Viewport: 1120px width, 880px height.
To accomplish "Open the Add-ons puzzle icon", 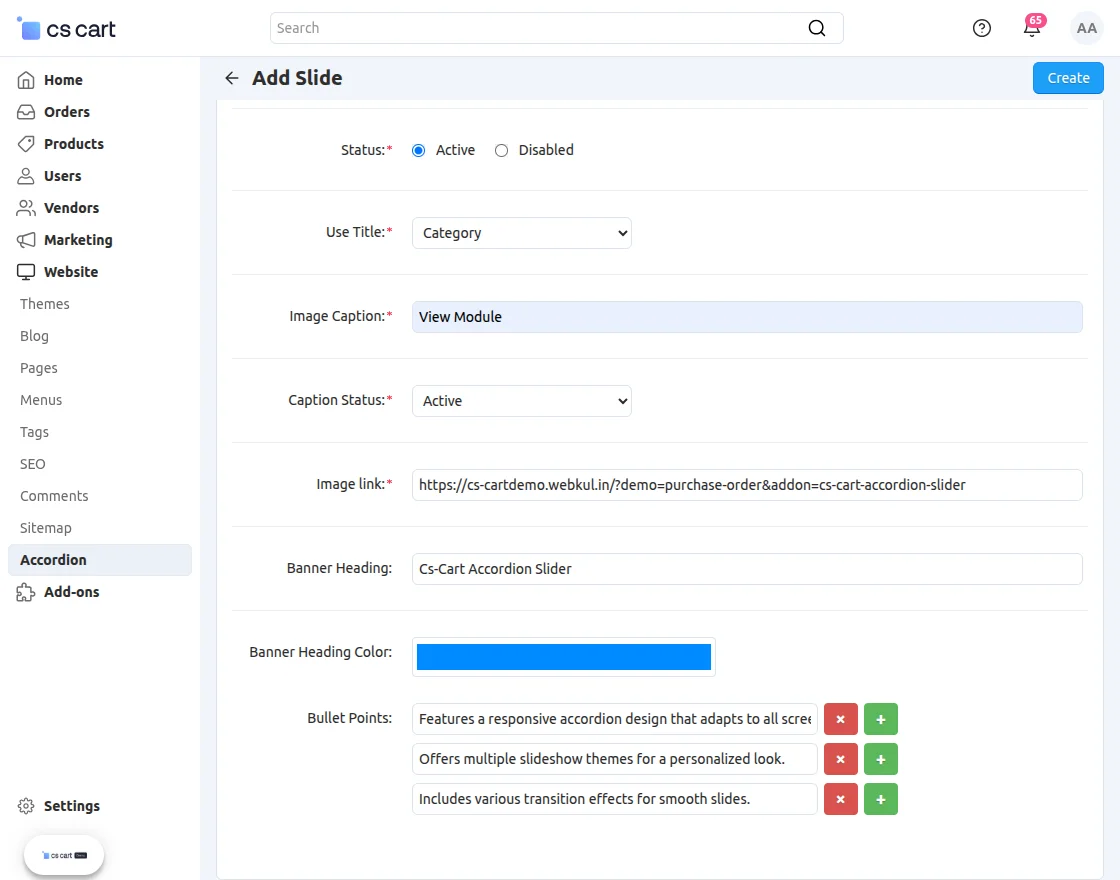I will [24, 592].
